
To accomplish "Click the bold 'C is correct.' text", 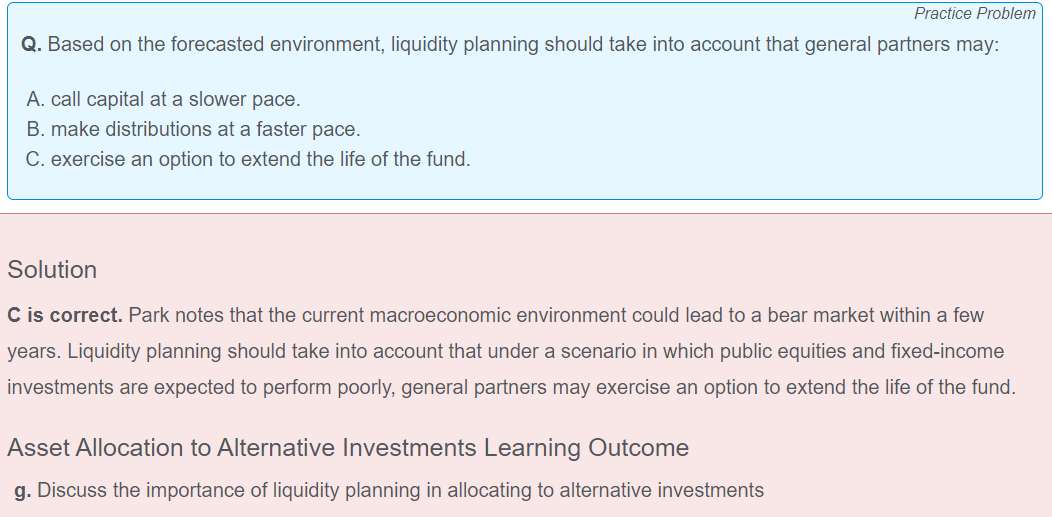I will point(65,316).
